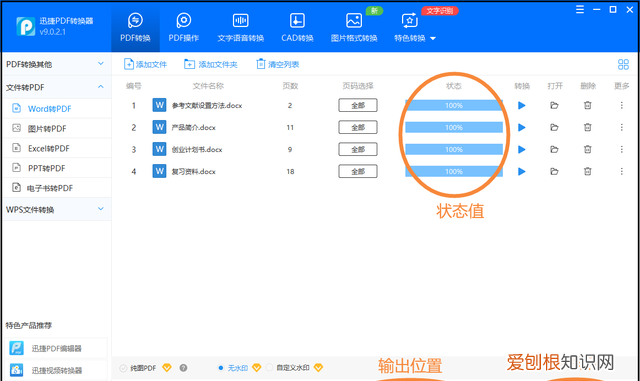
Task: Open the 文字语音转换 tab
Action: (240, 27)
